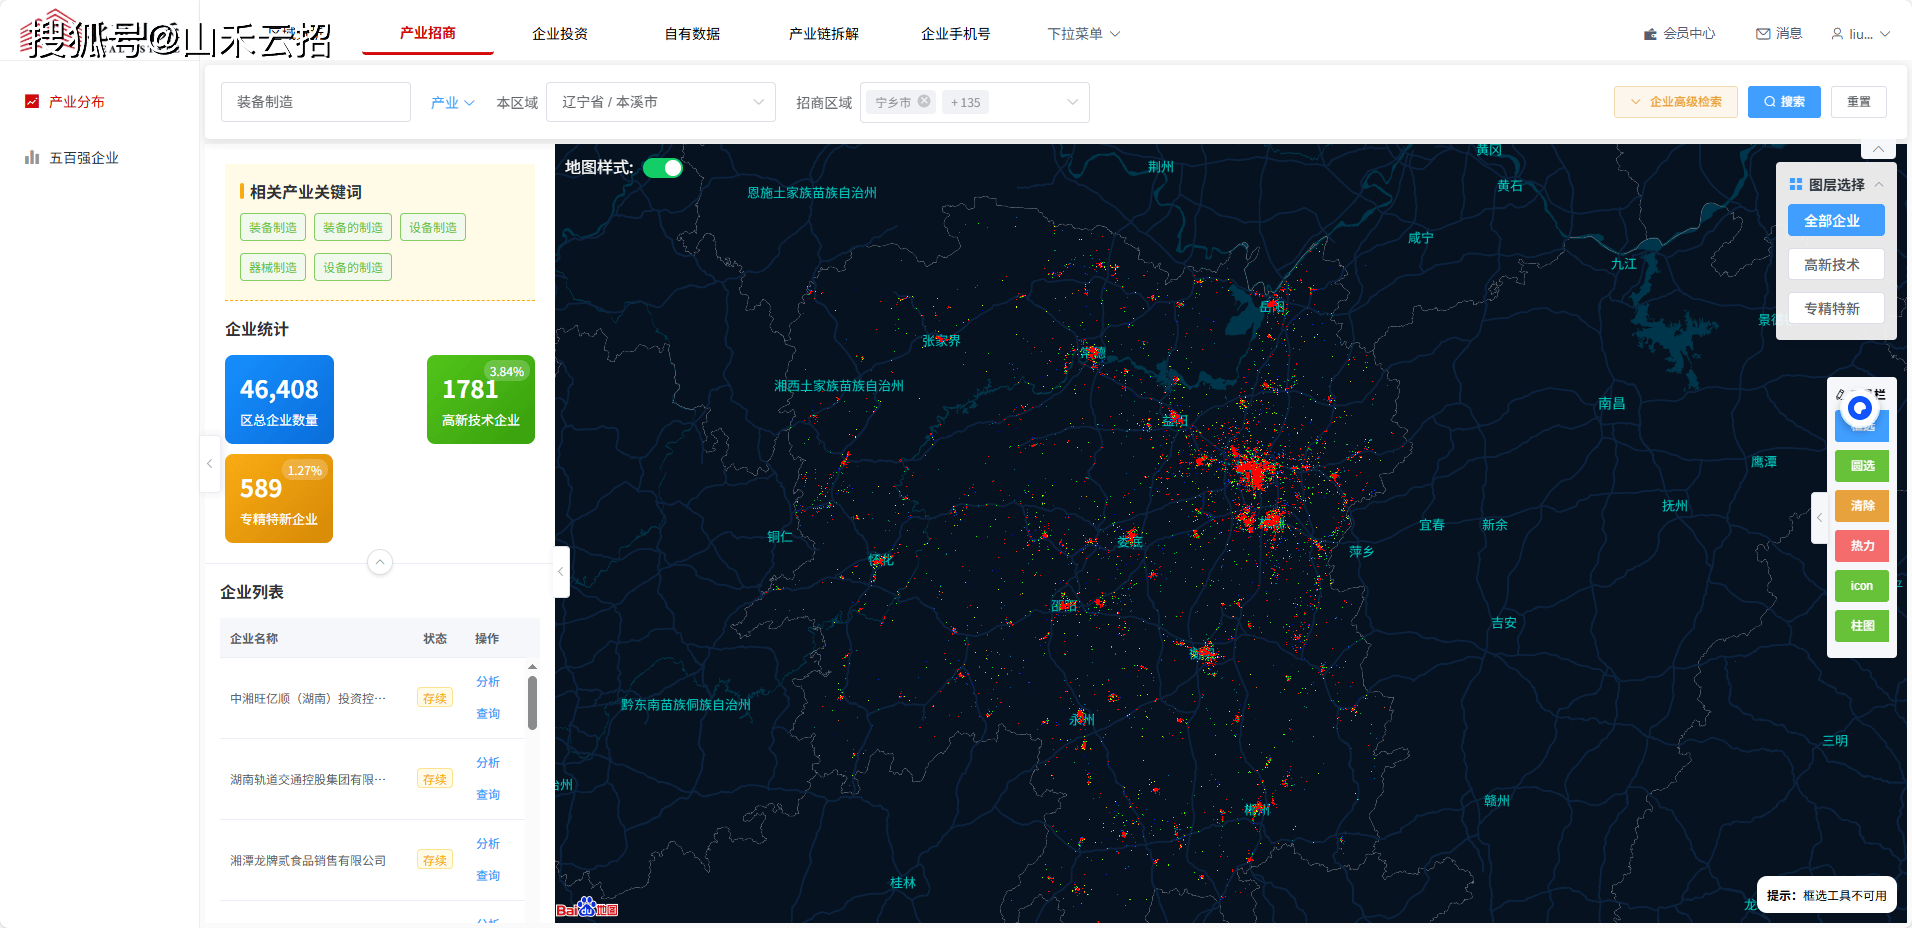This screenshot has height=928, width=1912.
Task: Click the blue round floating assistant icon
Action: pos(1859,408)
